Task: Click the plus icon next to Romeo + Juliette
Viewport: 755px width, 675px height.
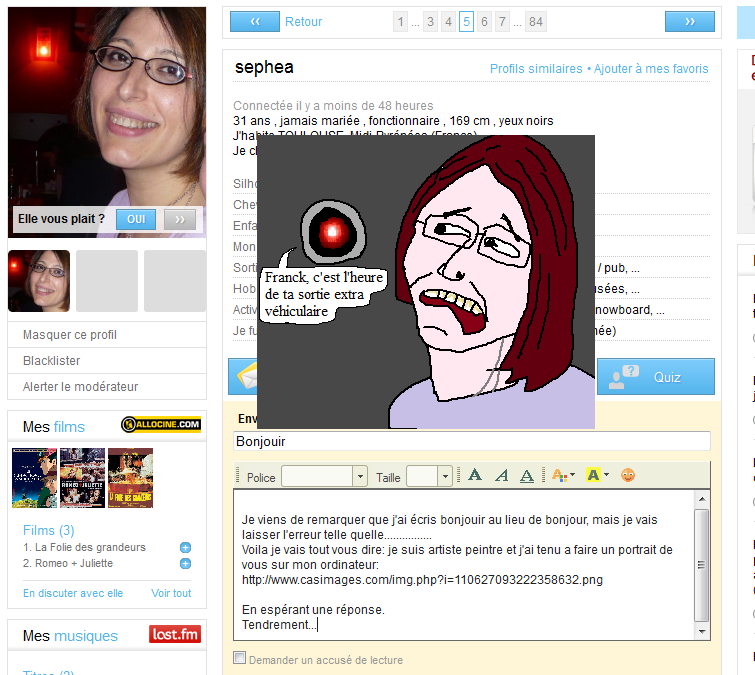Action: [x=185, y=564]
